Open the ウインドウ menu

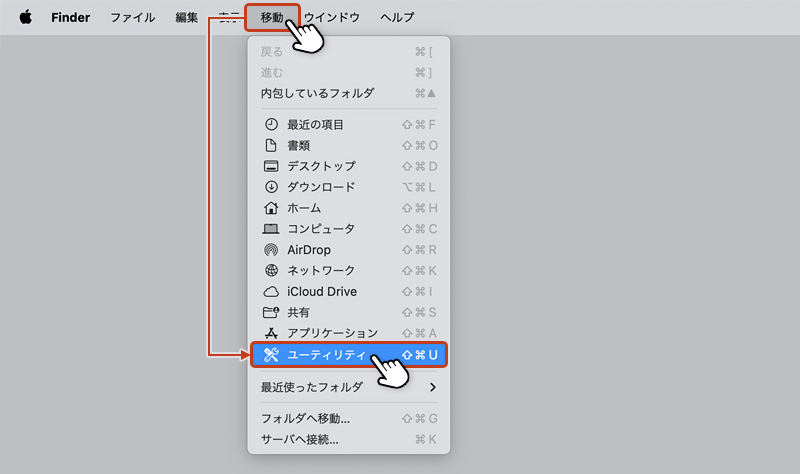331,17
